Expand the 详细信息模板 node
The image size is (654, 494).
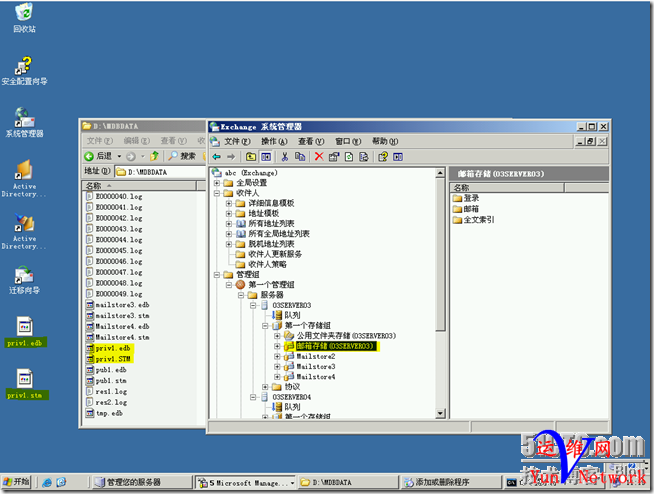coord(229,203)
